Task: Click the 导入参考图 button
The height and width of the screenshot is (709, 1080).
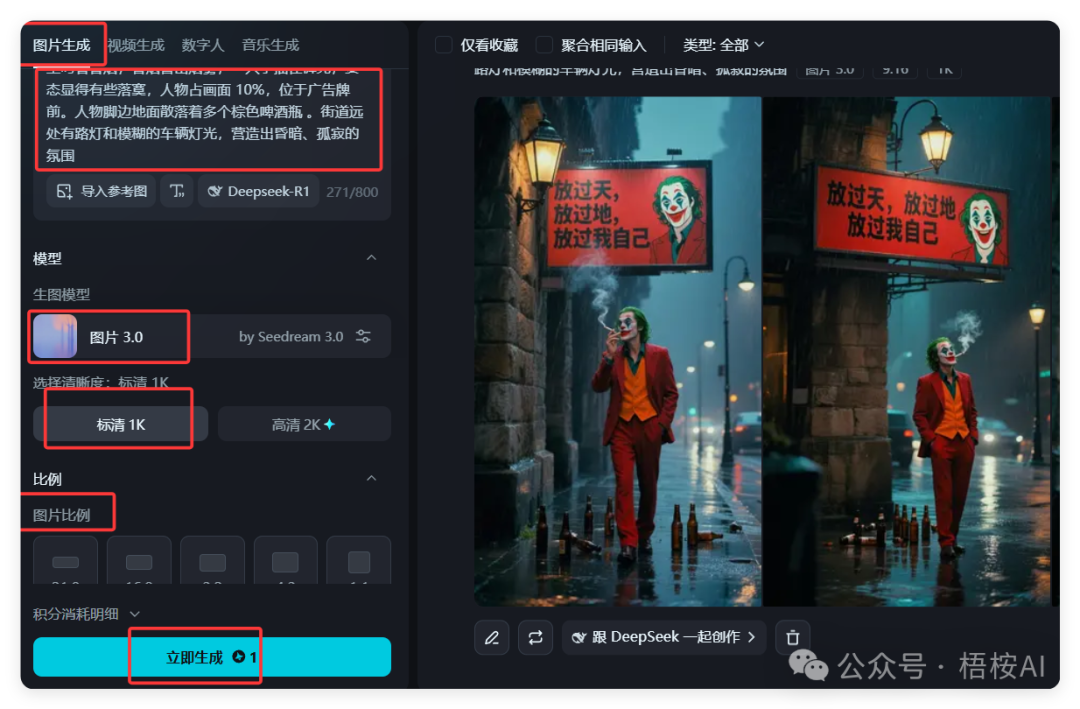Action: (x=102, y=192)
